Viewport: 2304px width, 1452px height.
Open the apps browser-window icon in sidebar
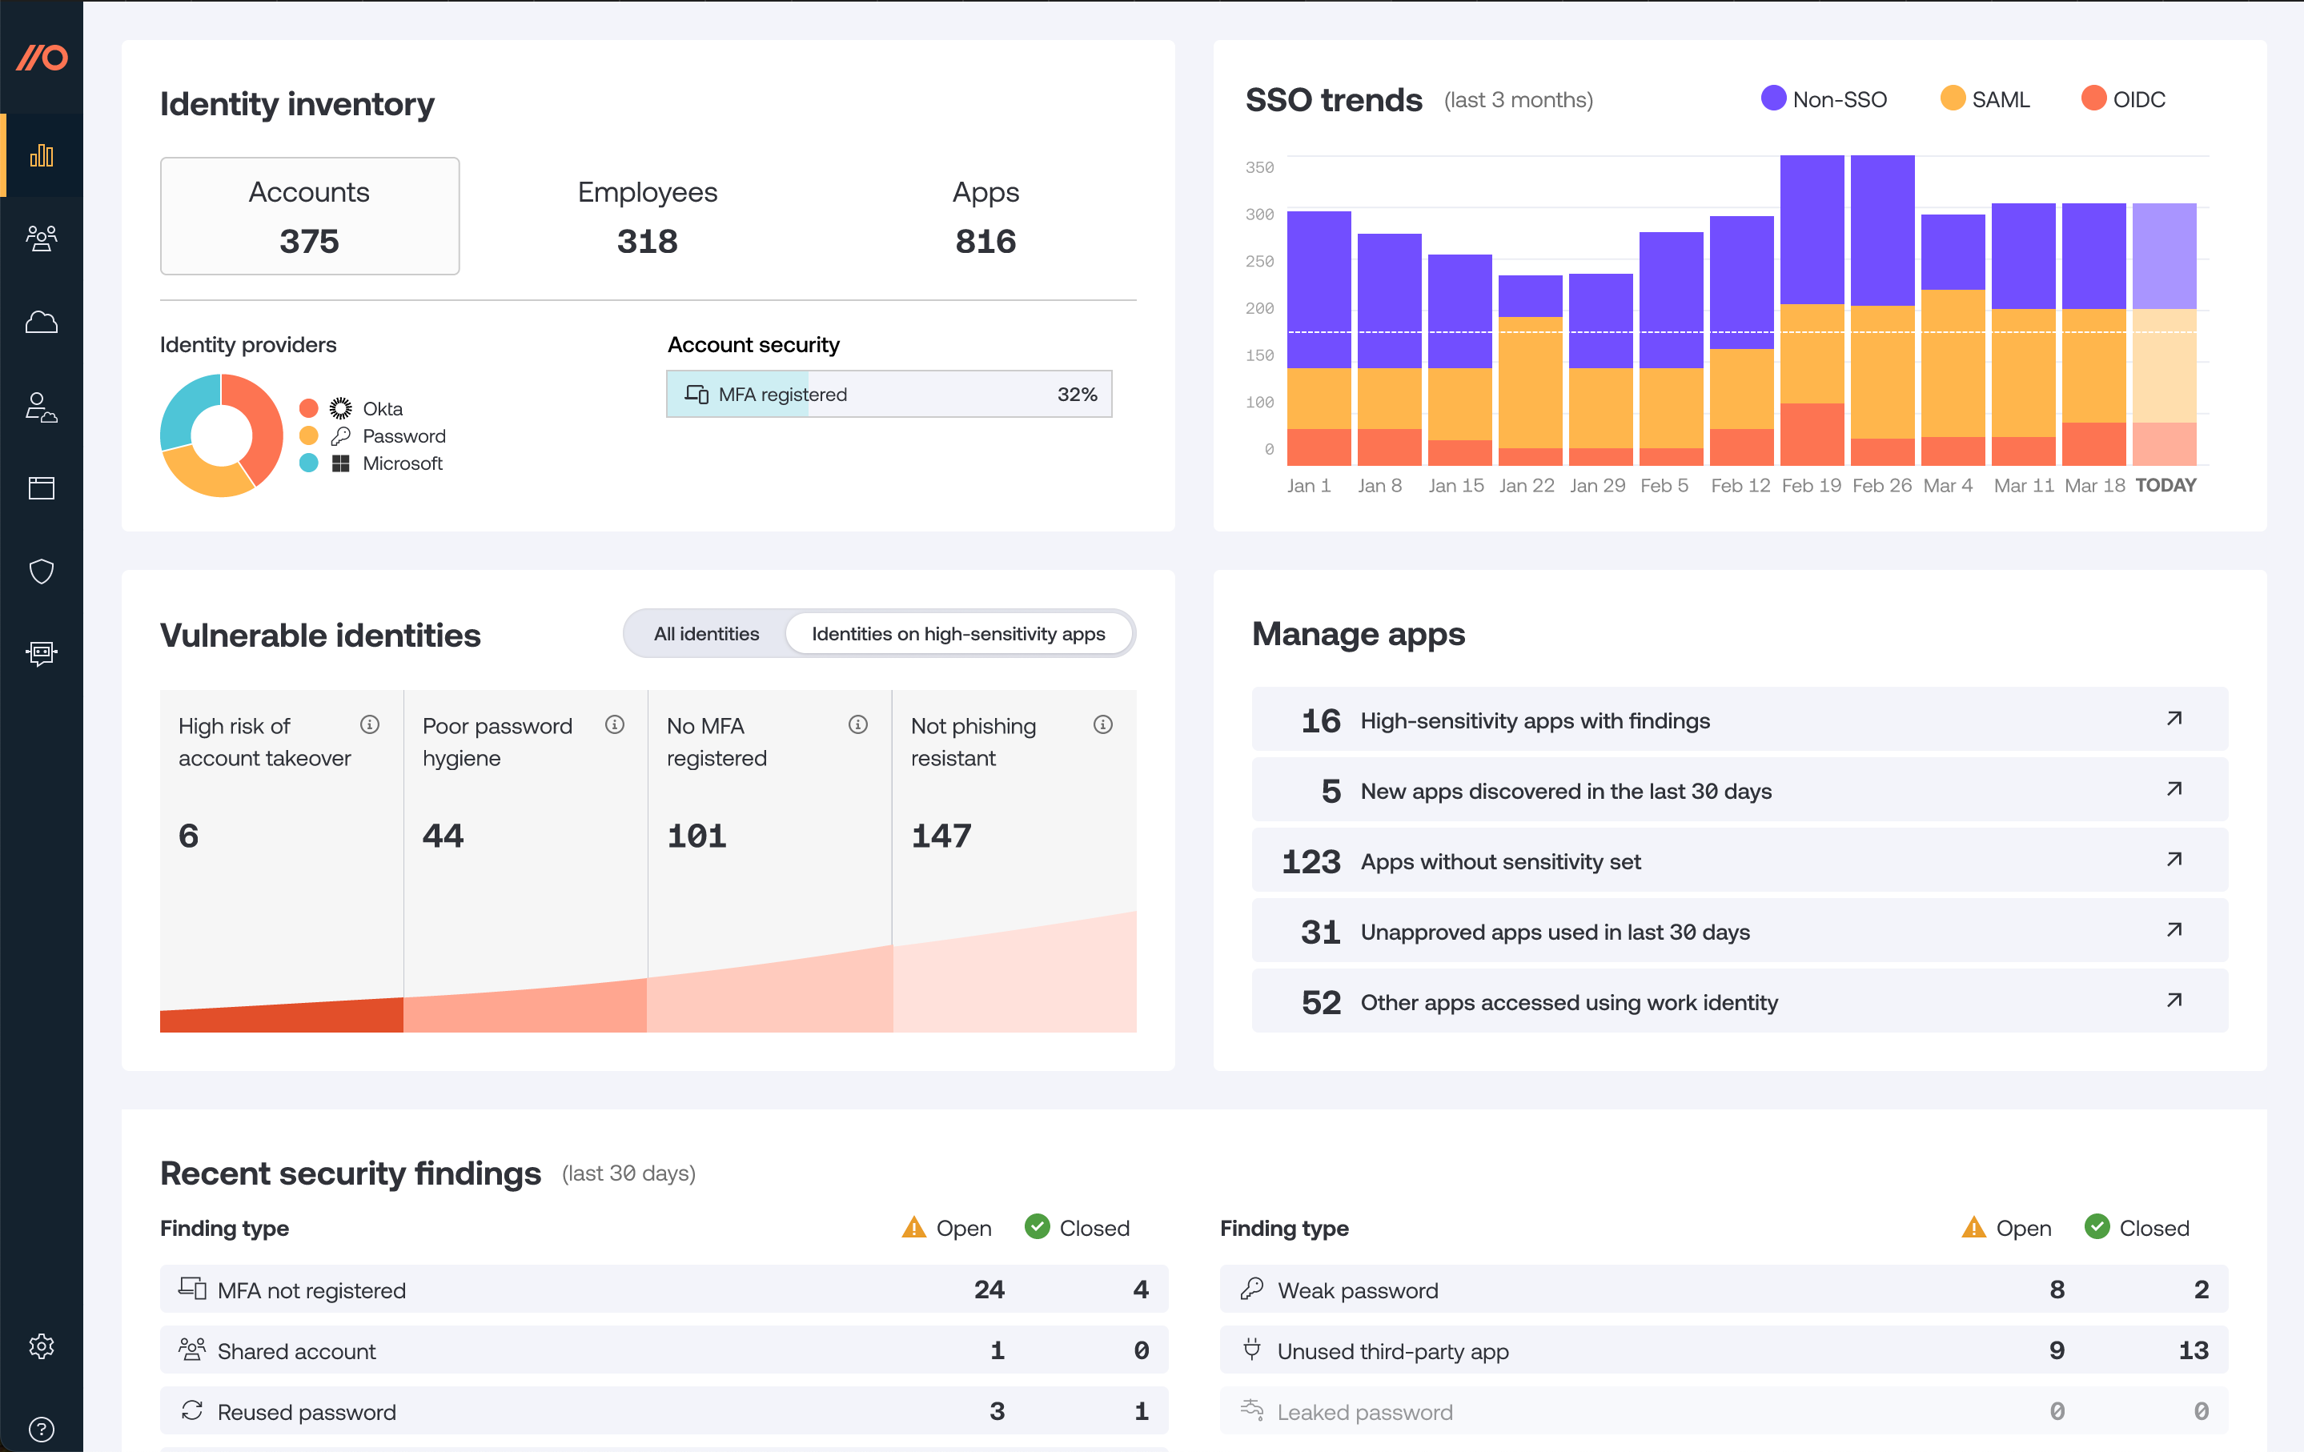pyautogui.click(x=41, y=488)
